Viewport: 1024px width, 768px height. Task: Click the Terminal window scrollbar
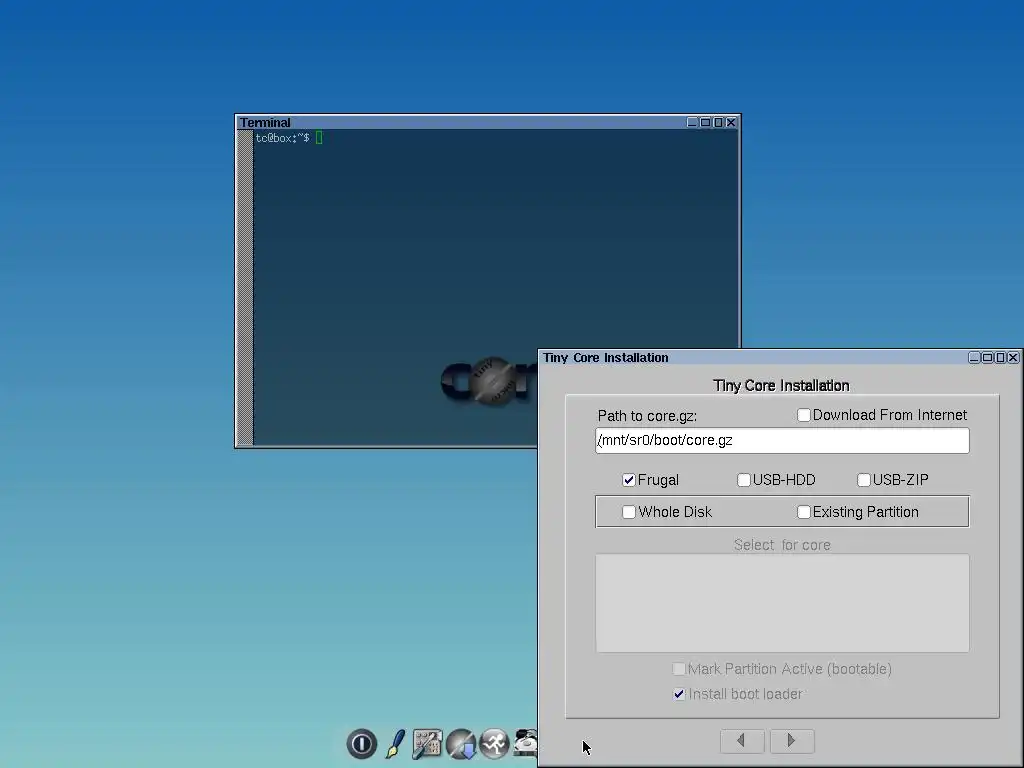pos(245,287)
